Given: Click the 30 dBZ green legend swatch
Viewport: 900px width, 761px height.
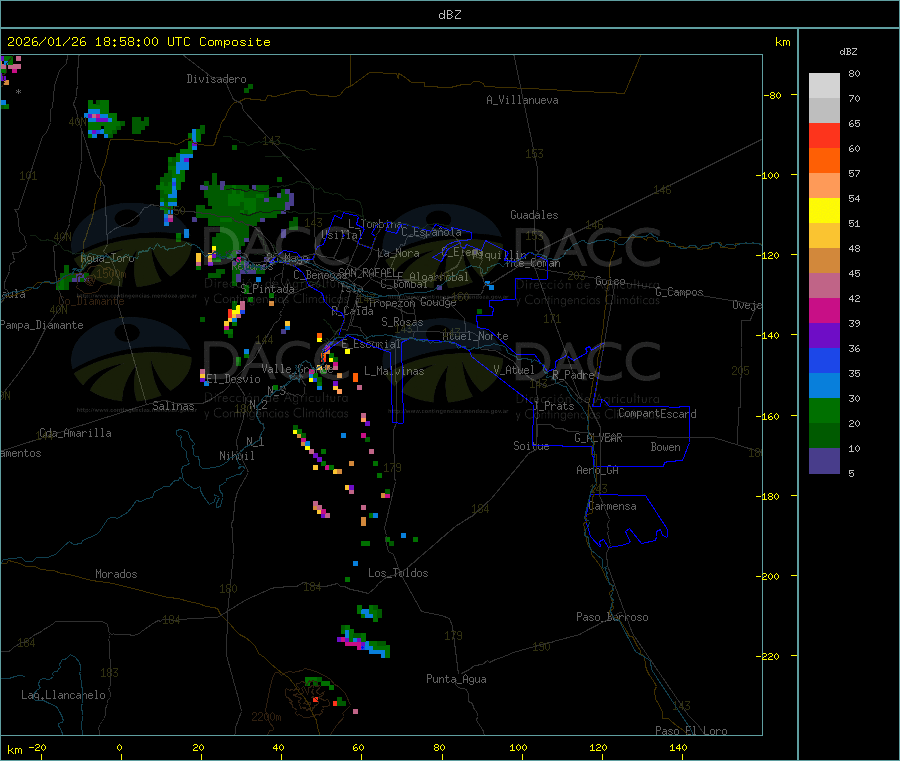Looking at the screenshot, I should pyautogui.click(x=824, y=410).
